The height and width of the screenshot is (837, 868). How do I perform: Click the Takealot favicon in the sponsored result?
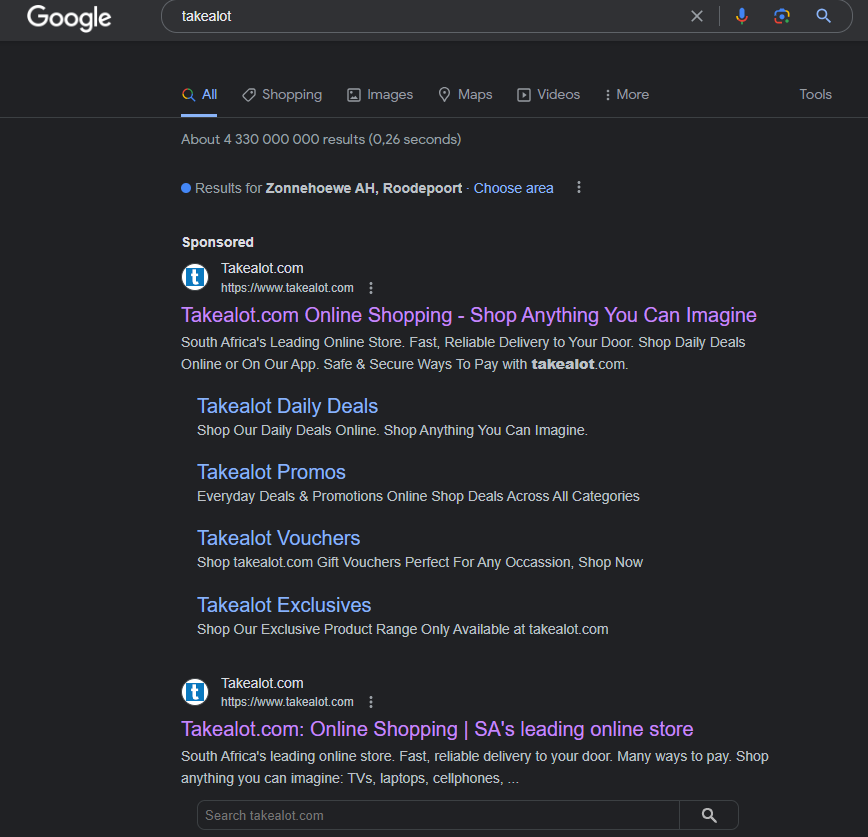point(195,277)
